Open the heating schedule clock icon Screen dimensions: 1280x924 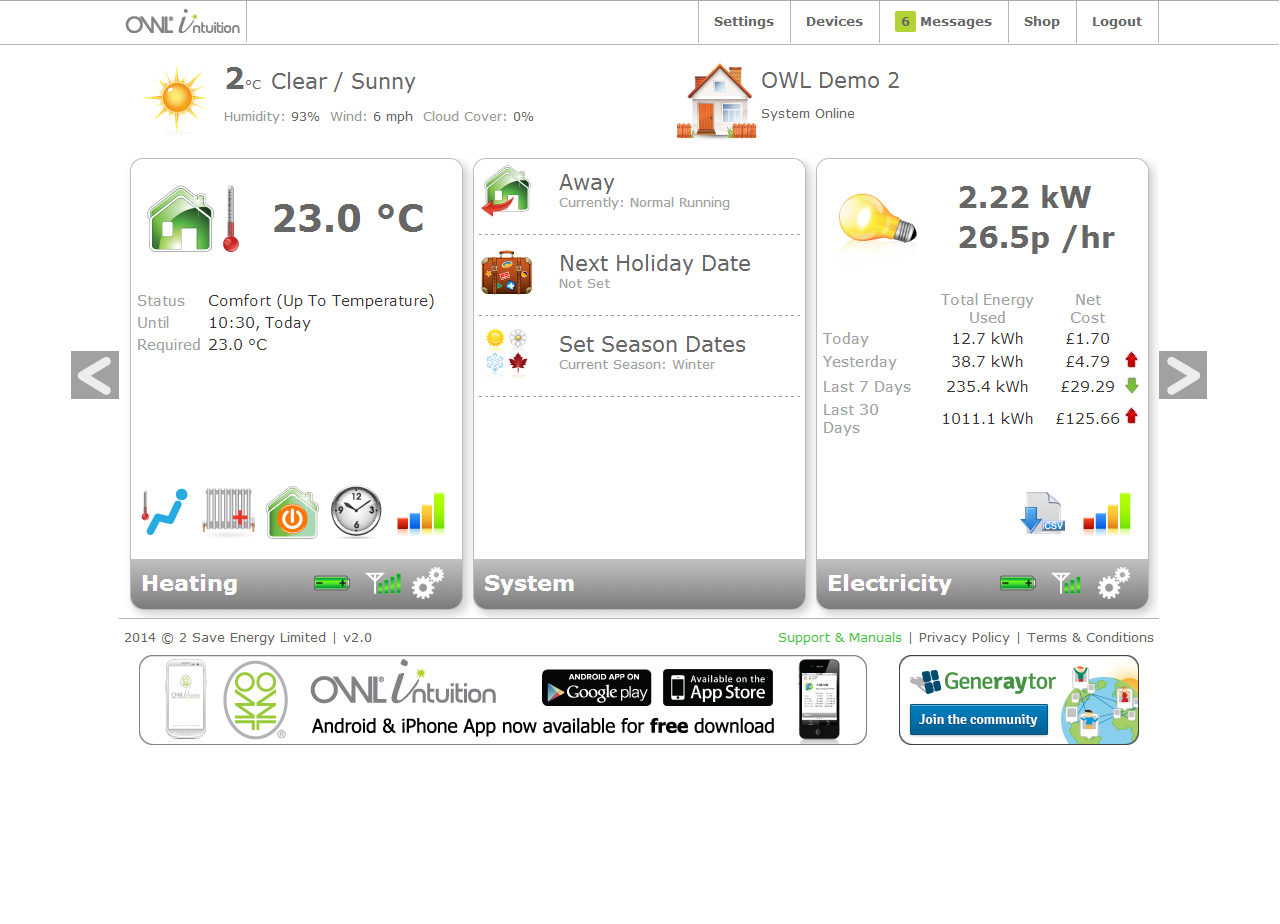coord(356,512)
